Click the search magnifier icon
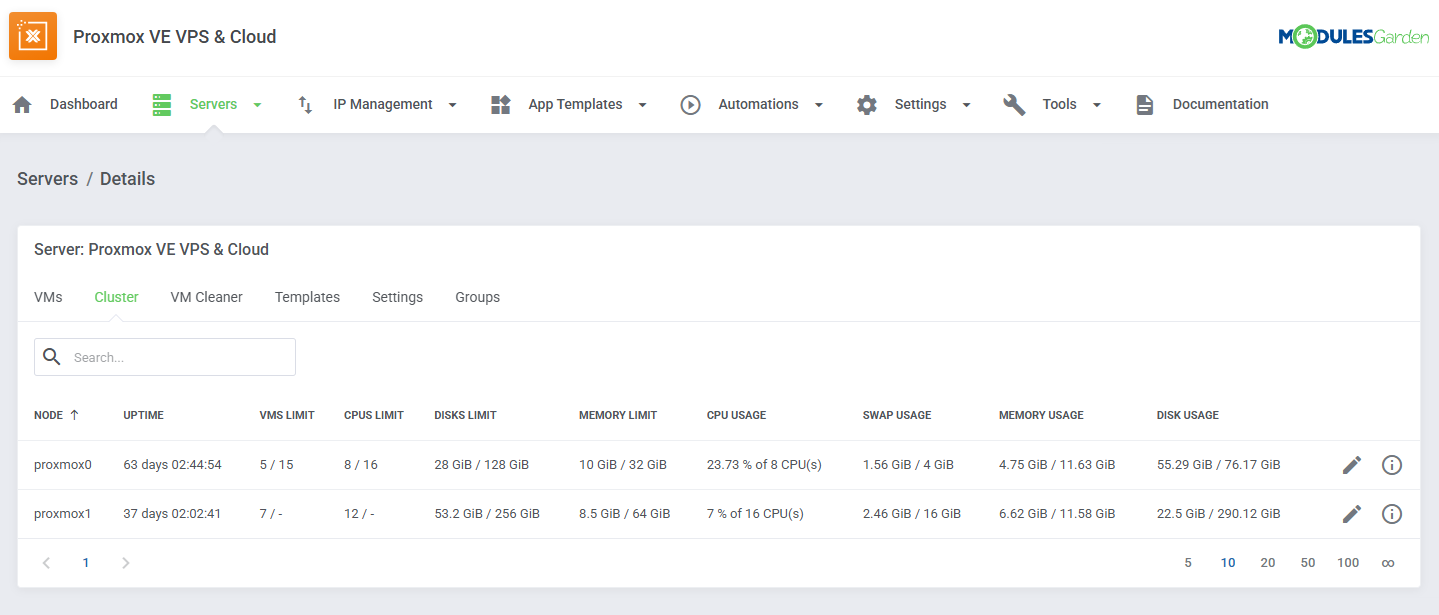The image size is (1439, 615). [52, 357]
